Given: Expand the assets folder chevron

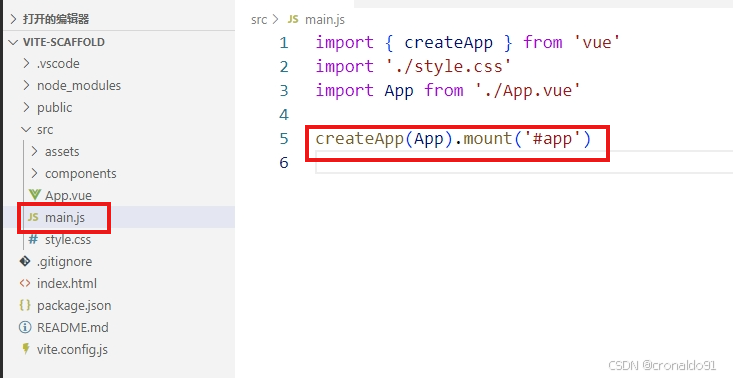Looking at the screenshot, I should [35, 151].
